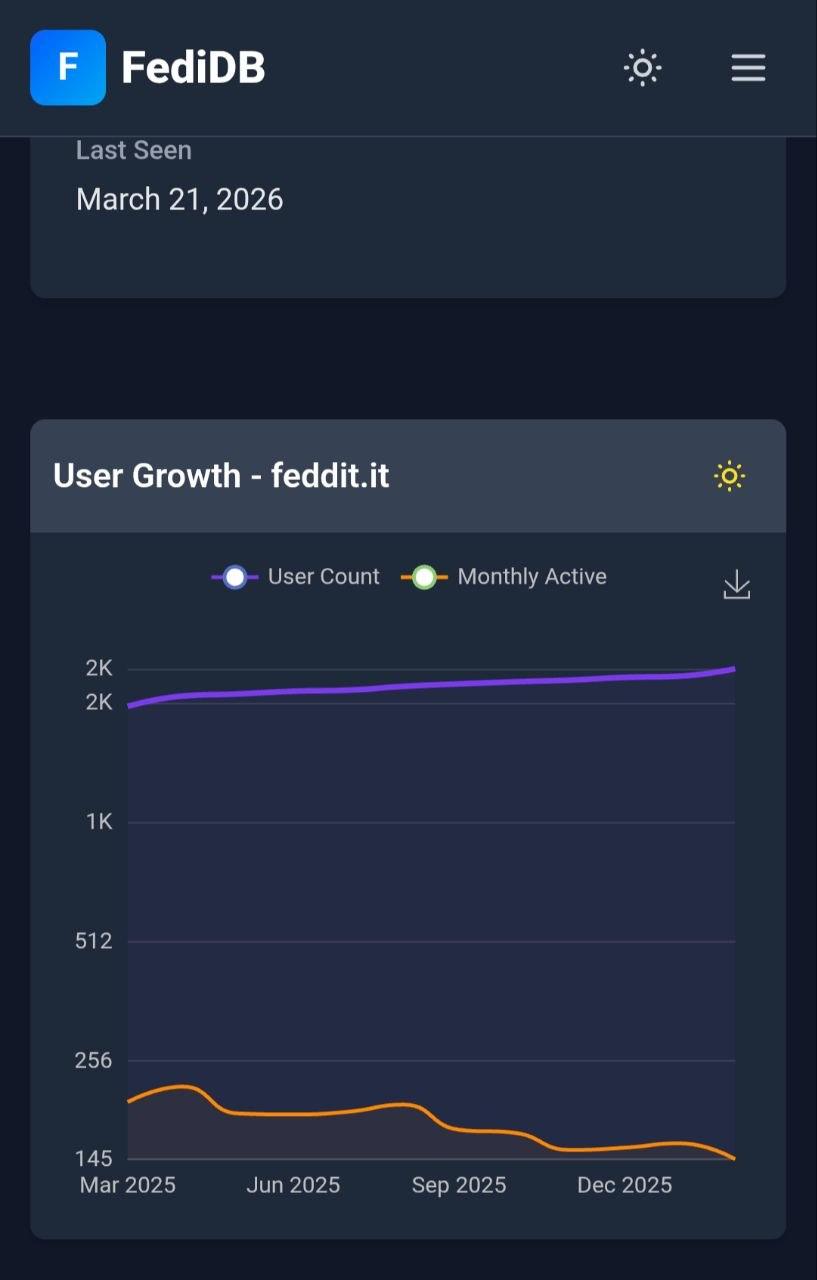Click the FediDB site title text

[x=193, y=68]
